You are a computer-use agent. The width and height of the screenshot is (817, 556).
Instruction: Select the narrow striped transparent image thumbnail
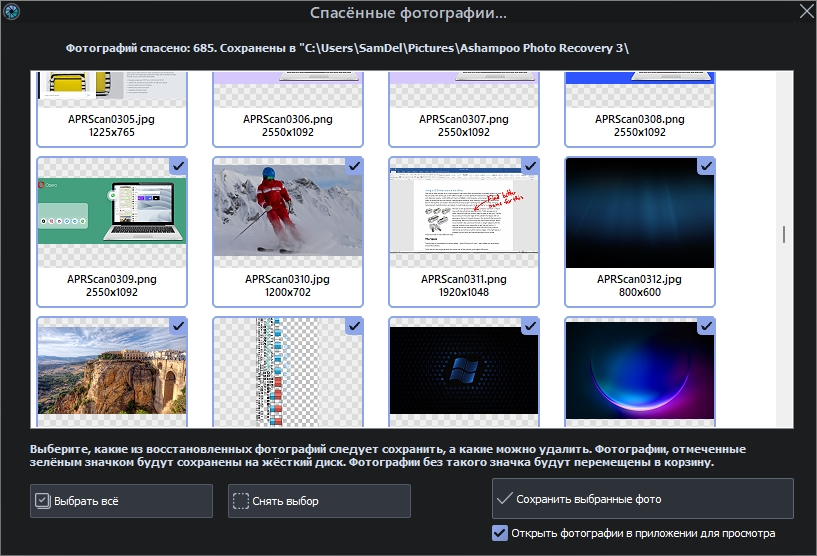(x=287, y=366)
